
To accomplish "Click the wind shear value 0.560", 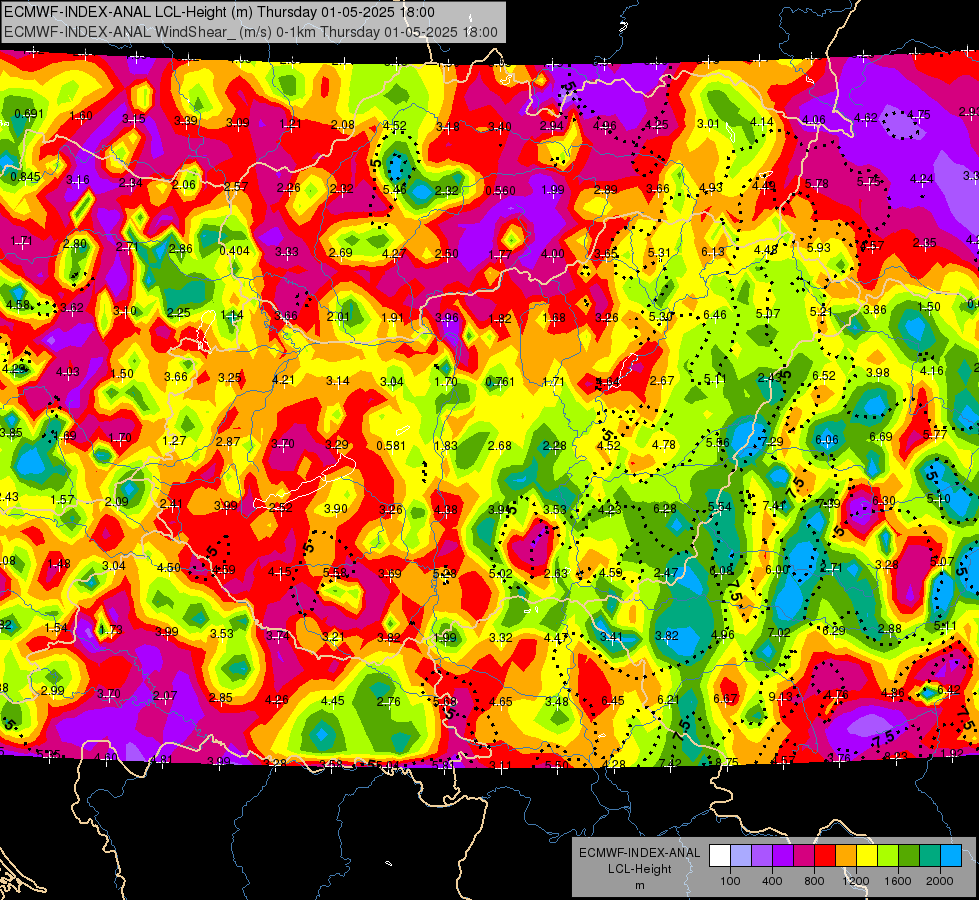I will pyautogui.click(x=500, y=190).
